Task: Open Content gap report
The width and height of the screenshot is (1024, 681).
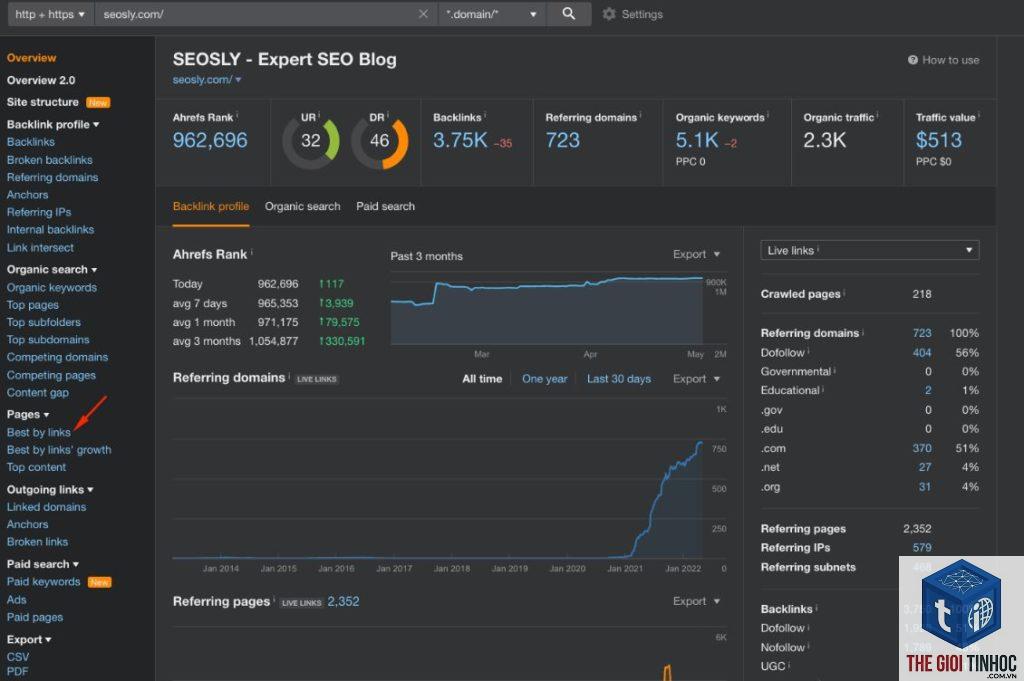Action: (x=37, y=392)
